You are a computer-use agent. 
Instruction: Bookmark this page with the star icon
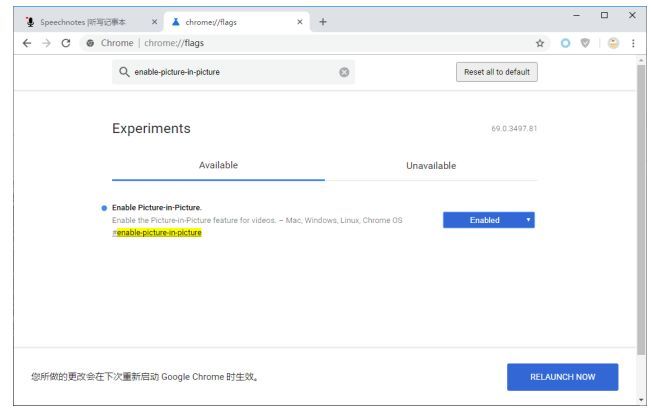click(540, 43)
